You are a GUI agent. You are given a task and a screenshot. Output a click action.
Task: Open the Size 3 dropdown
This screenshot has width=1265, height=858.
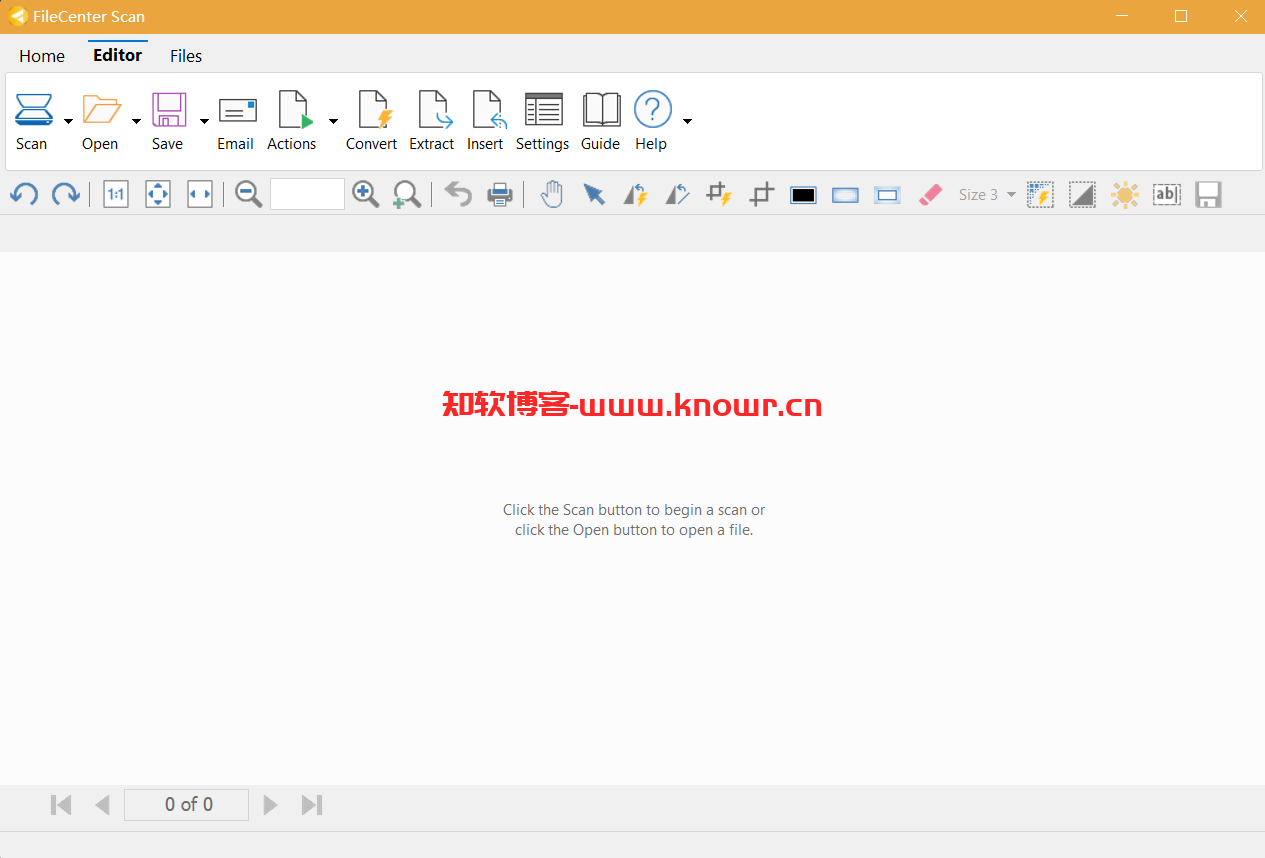tap(987, 195)
